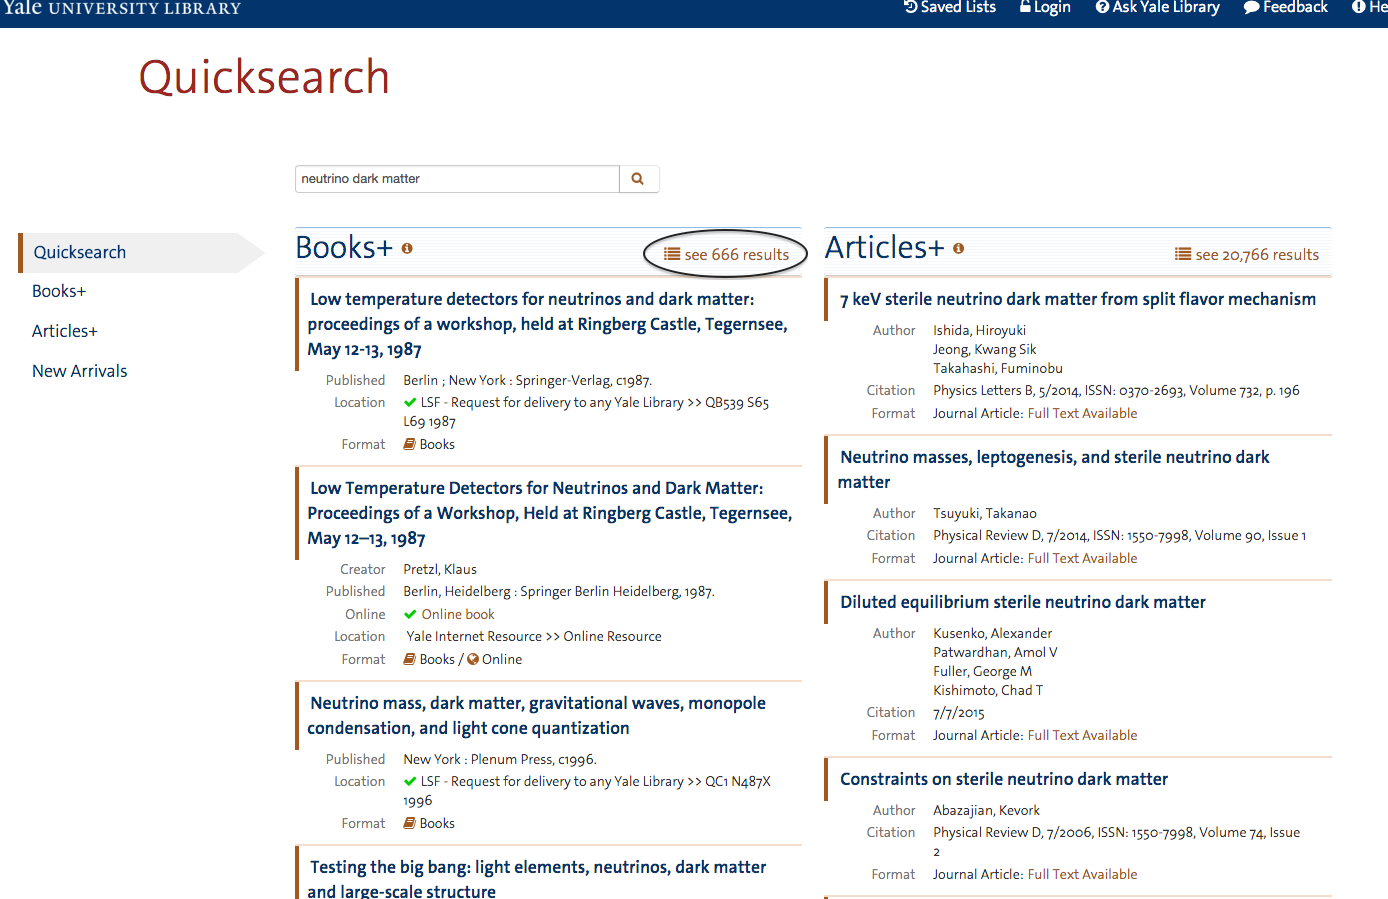Open New Arrivals in the sidebar
Image resolution: width=1388 pixels, height=899 pixels.
tap(80, 371)
